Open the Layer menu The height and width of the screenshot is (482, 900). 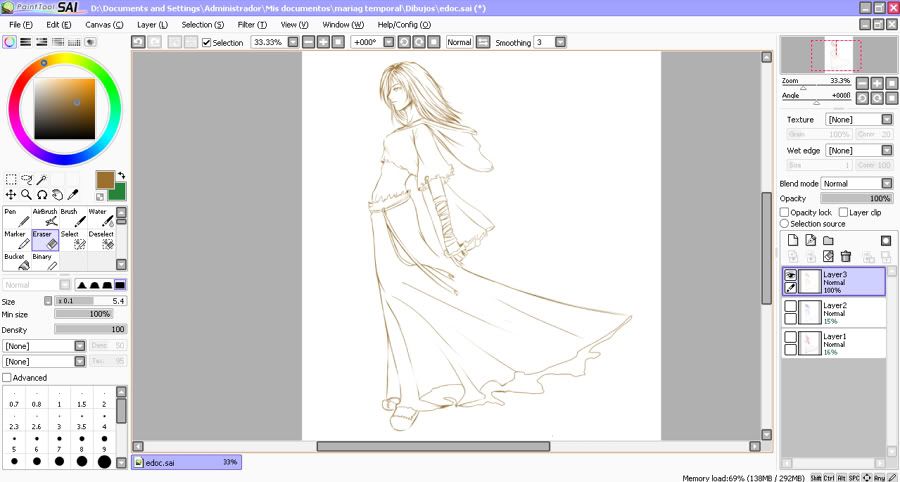click(x=152, y=25)
